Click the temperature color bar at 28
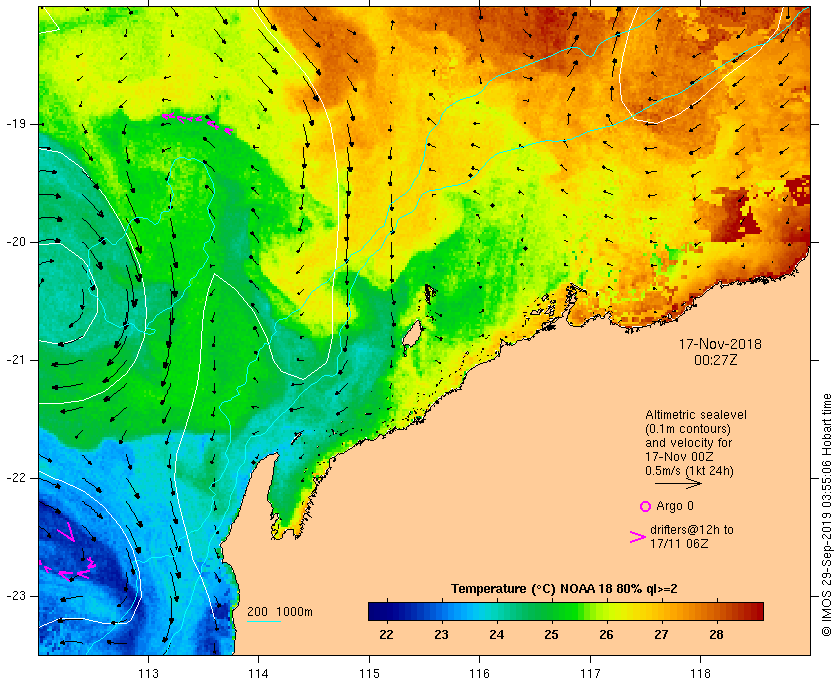The height and width of the screenshot is (680, 840). (x=716, y=611)
